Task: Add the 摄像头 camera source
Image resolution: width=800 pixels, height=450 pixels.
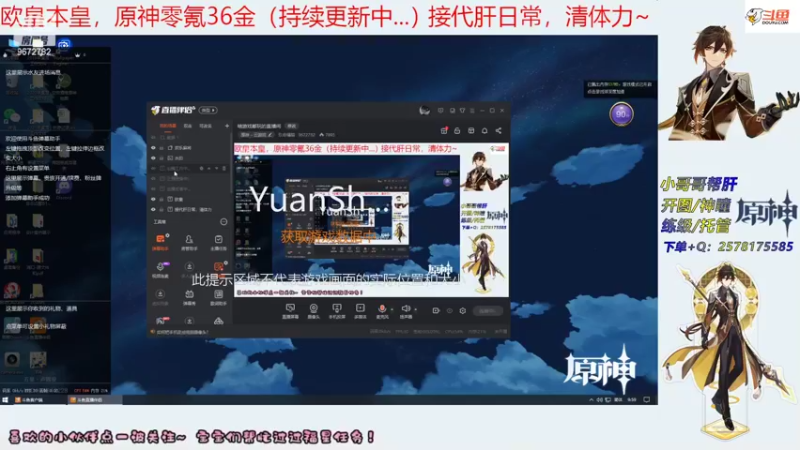Action: tap(313, 311)
